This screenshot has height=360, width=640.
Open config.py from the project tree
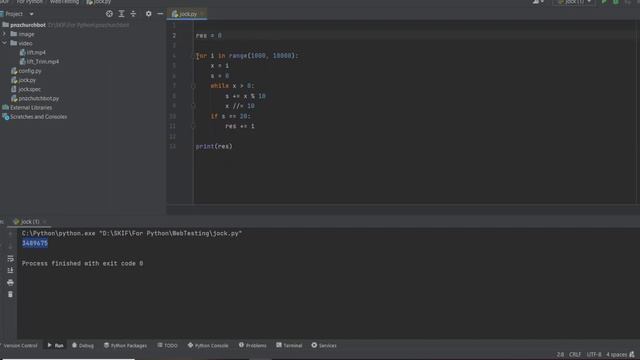(x=26, y=71)
